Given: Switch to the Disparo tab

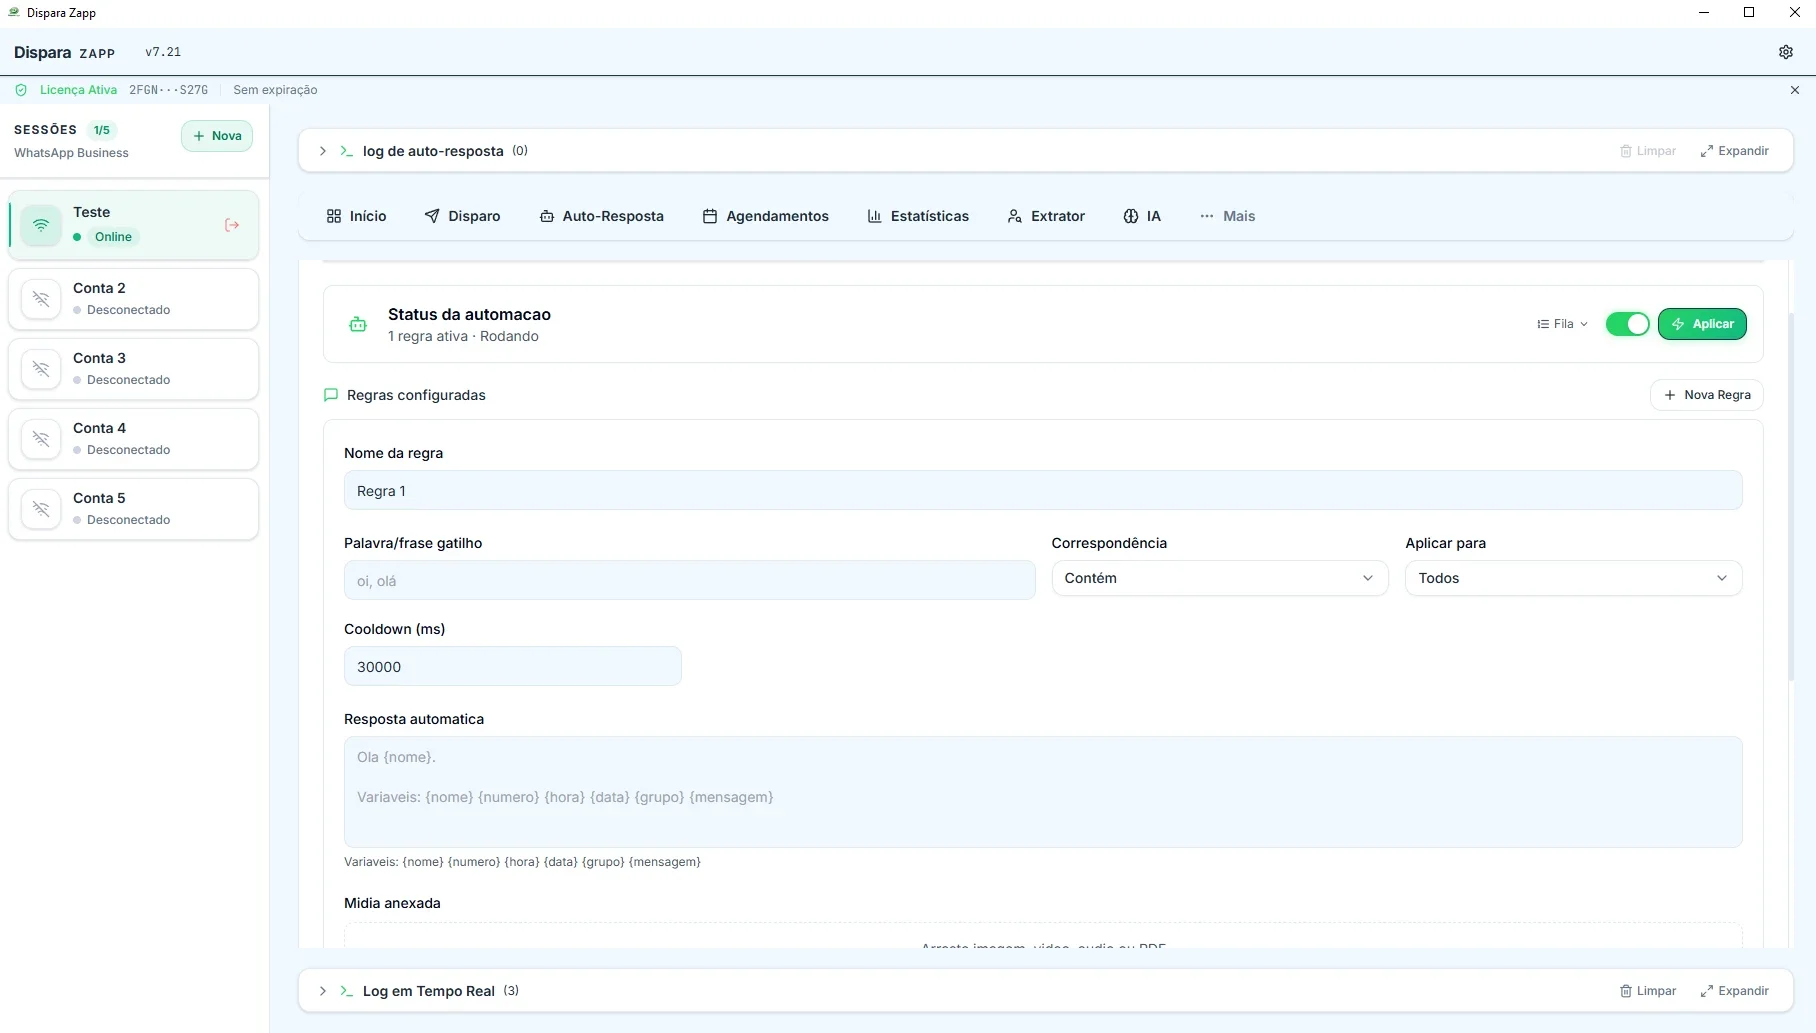Looking at the screenshot, I should [462, 216].
